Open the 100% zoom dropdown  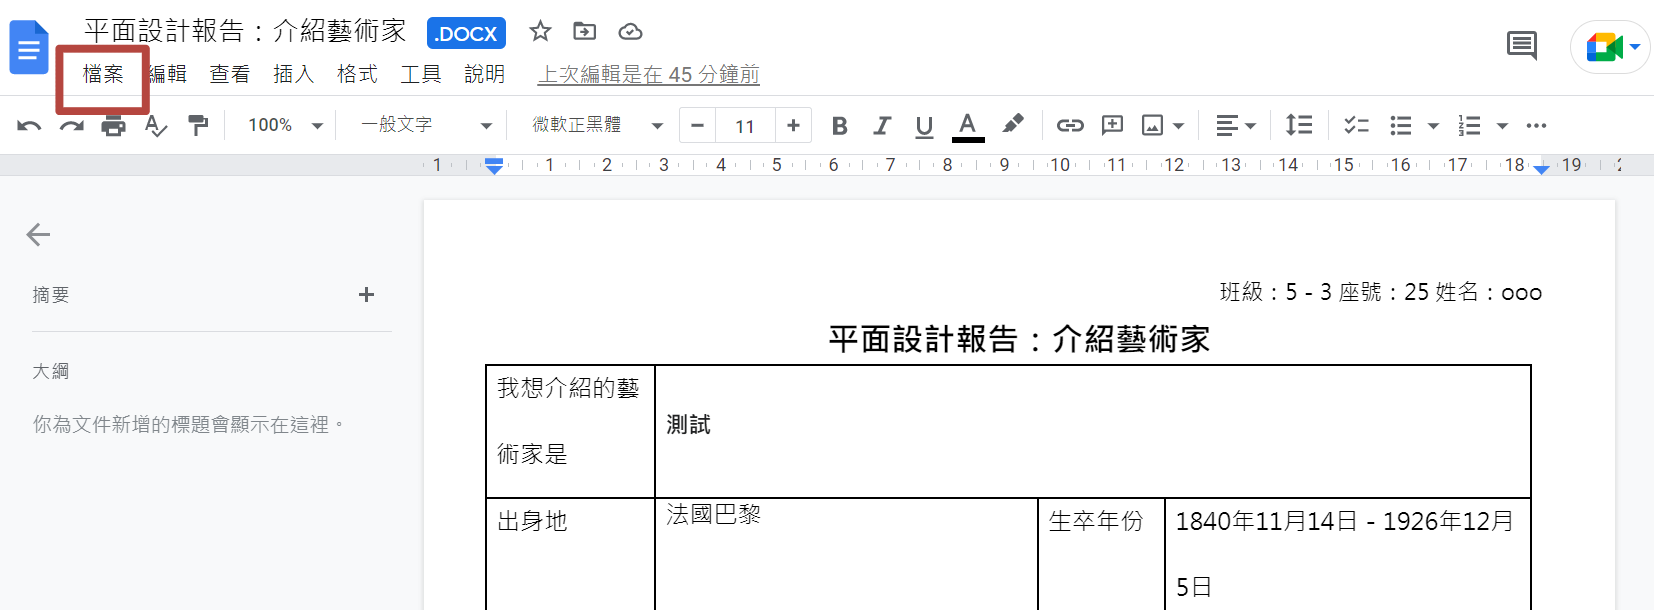pos(285,125)
